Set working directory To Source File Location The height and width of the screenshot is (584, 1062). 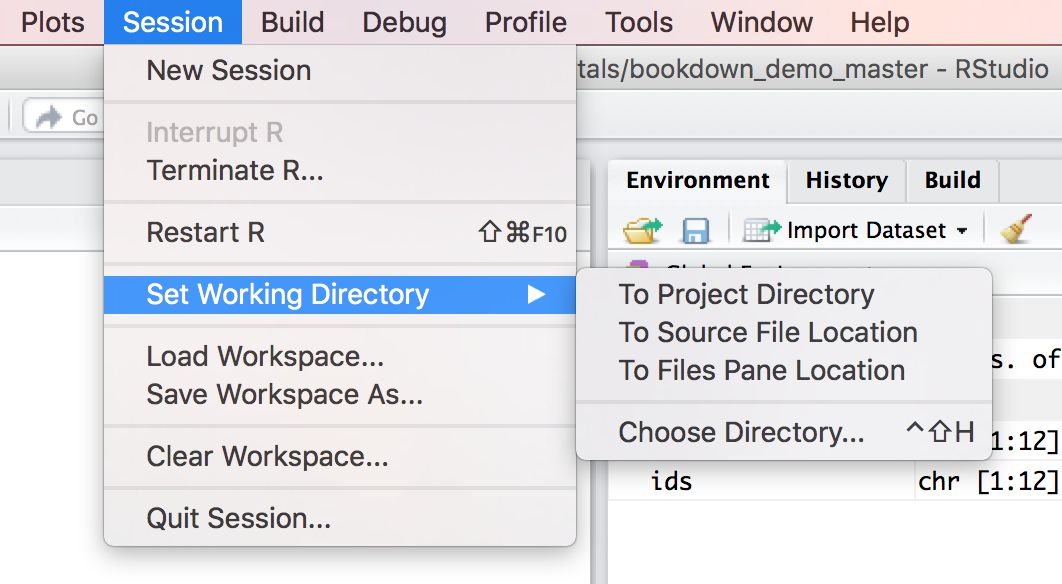(784, 332)
